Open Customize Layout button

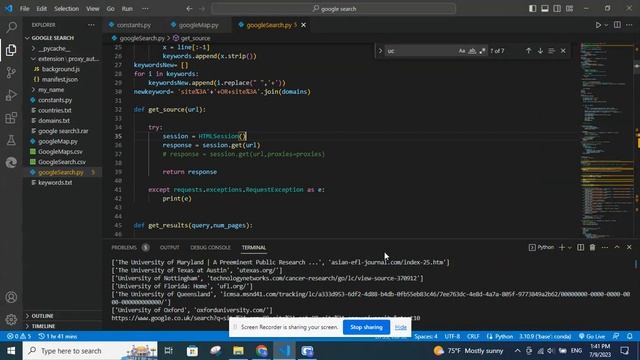tap(569, 9)
